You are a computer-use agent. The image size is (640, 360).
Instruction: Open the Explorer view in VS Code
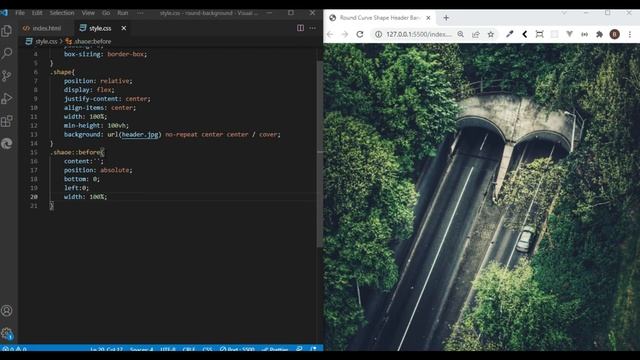click(x=7, y=31)
